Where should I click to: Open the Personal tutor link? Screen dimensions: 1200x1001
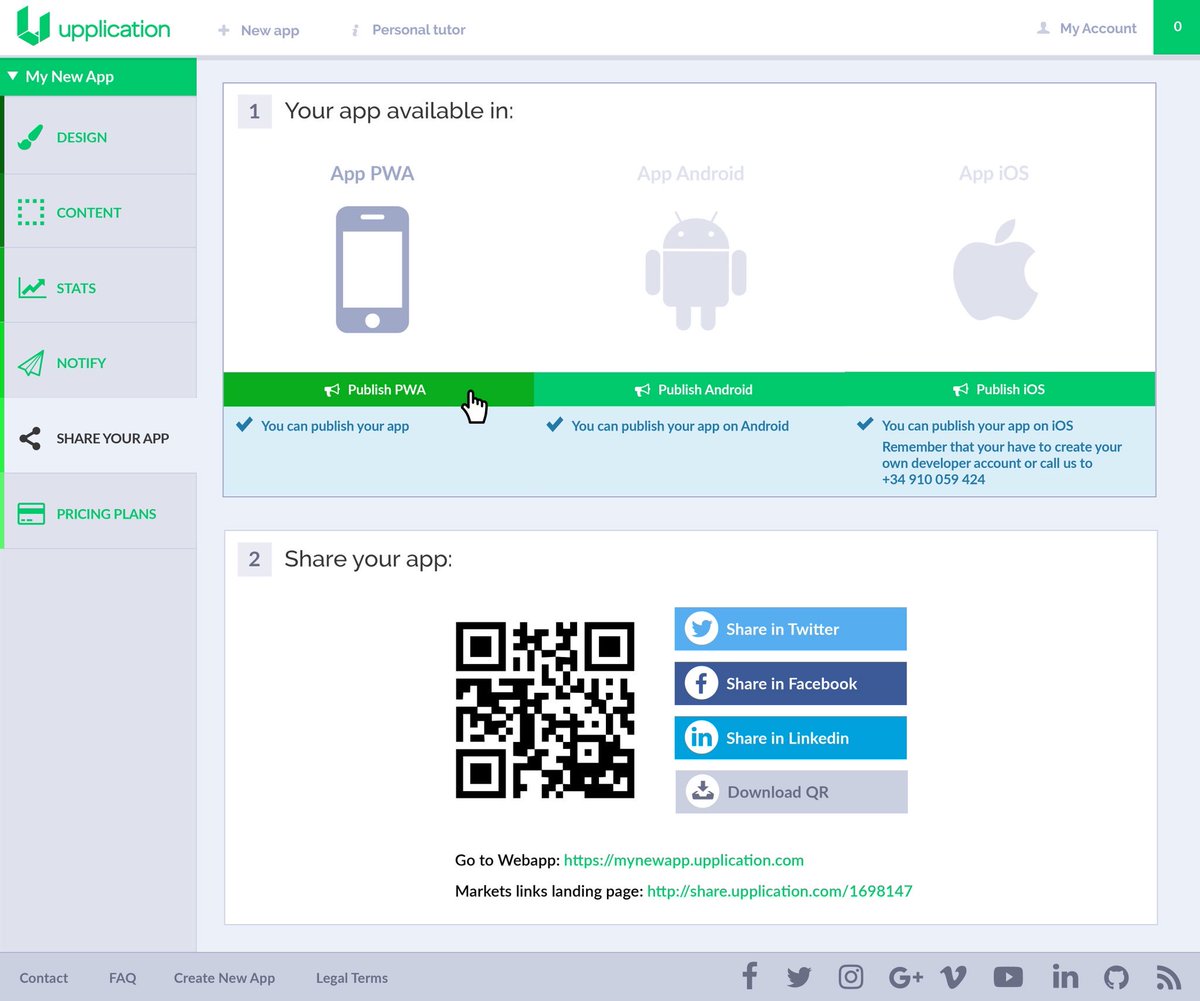[408, 30]
